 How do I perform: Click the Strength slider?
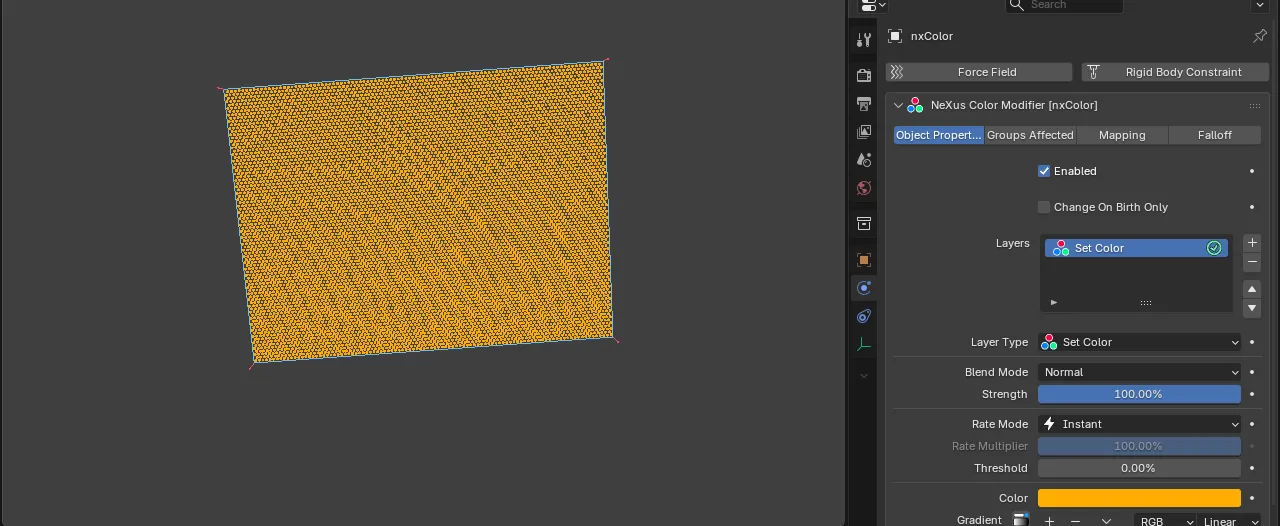pos(1139,394)
